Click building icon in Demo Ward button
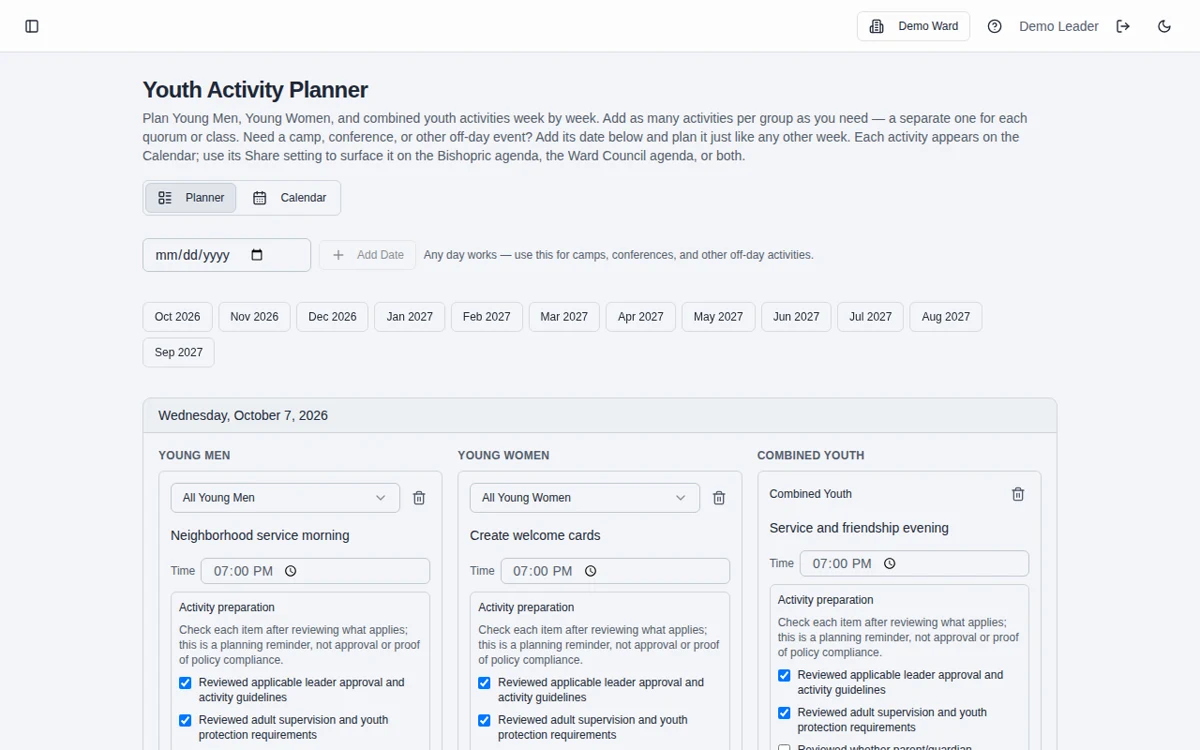1200x750 pixels. [x=877, y=26]
